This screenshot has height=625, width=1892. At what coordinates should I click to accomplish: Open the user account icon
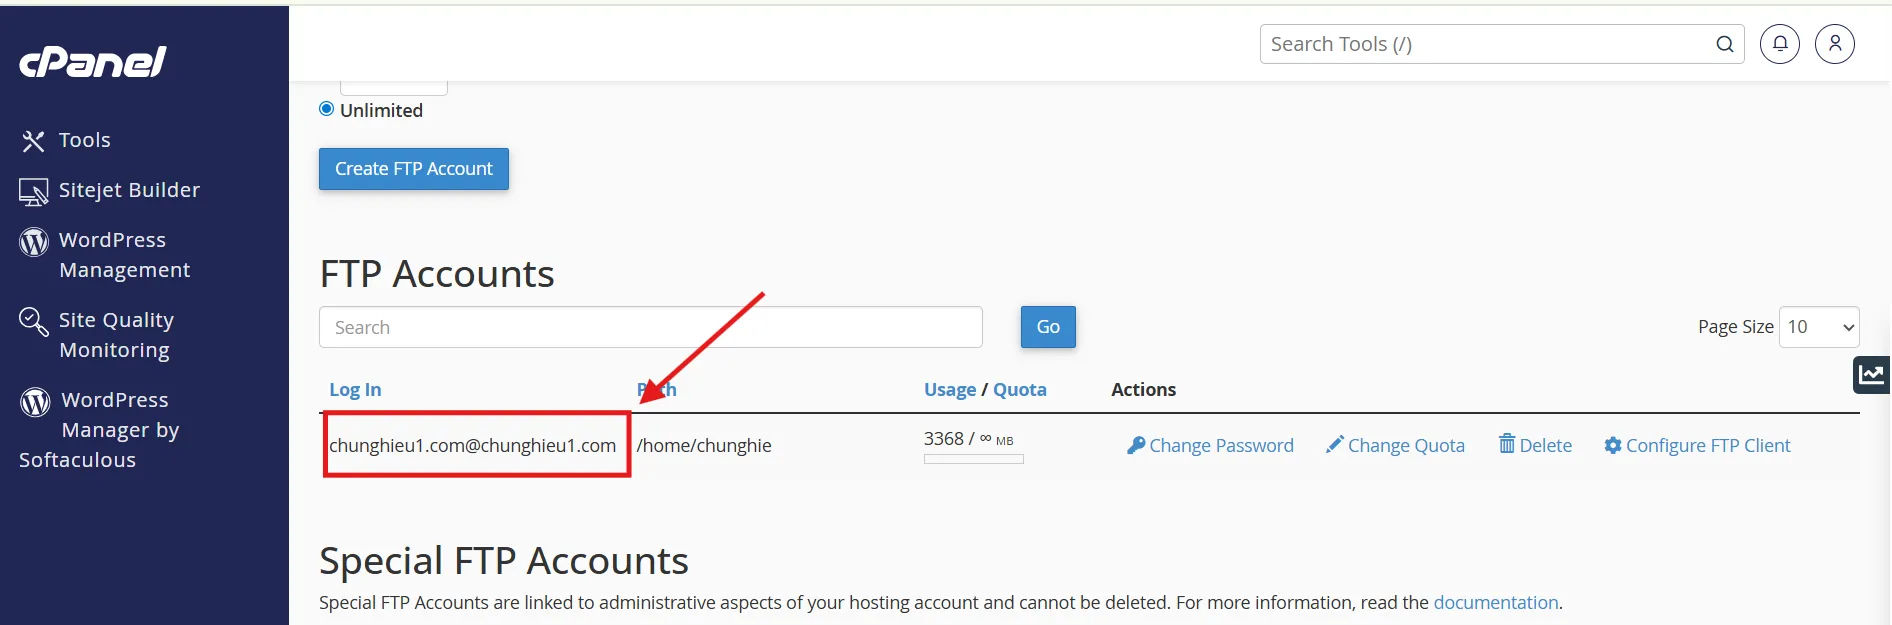[x=1835, y=44]
